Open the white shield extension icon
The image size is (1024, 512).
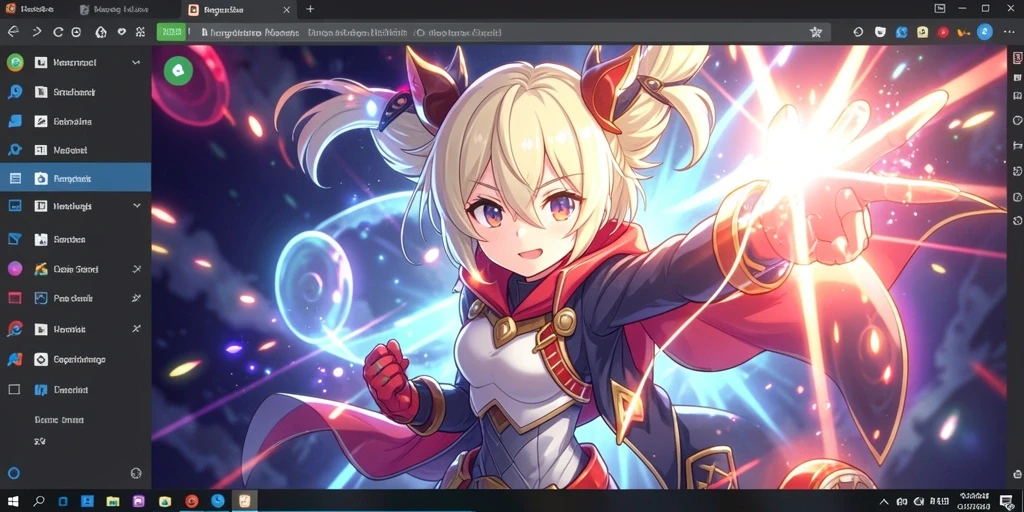(880, 31)
